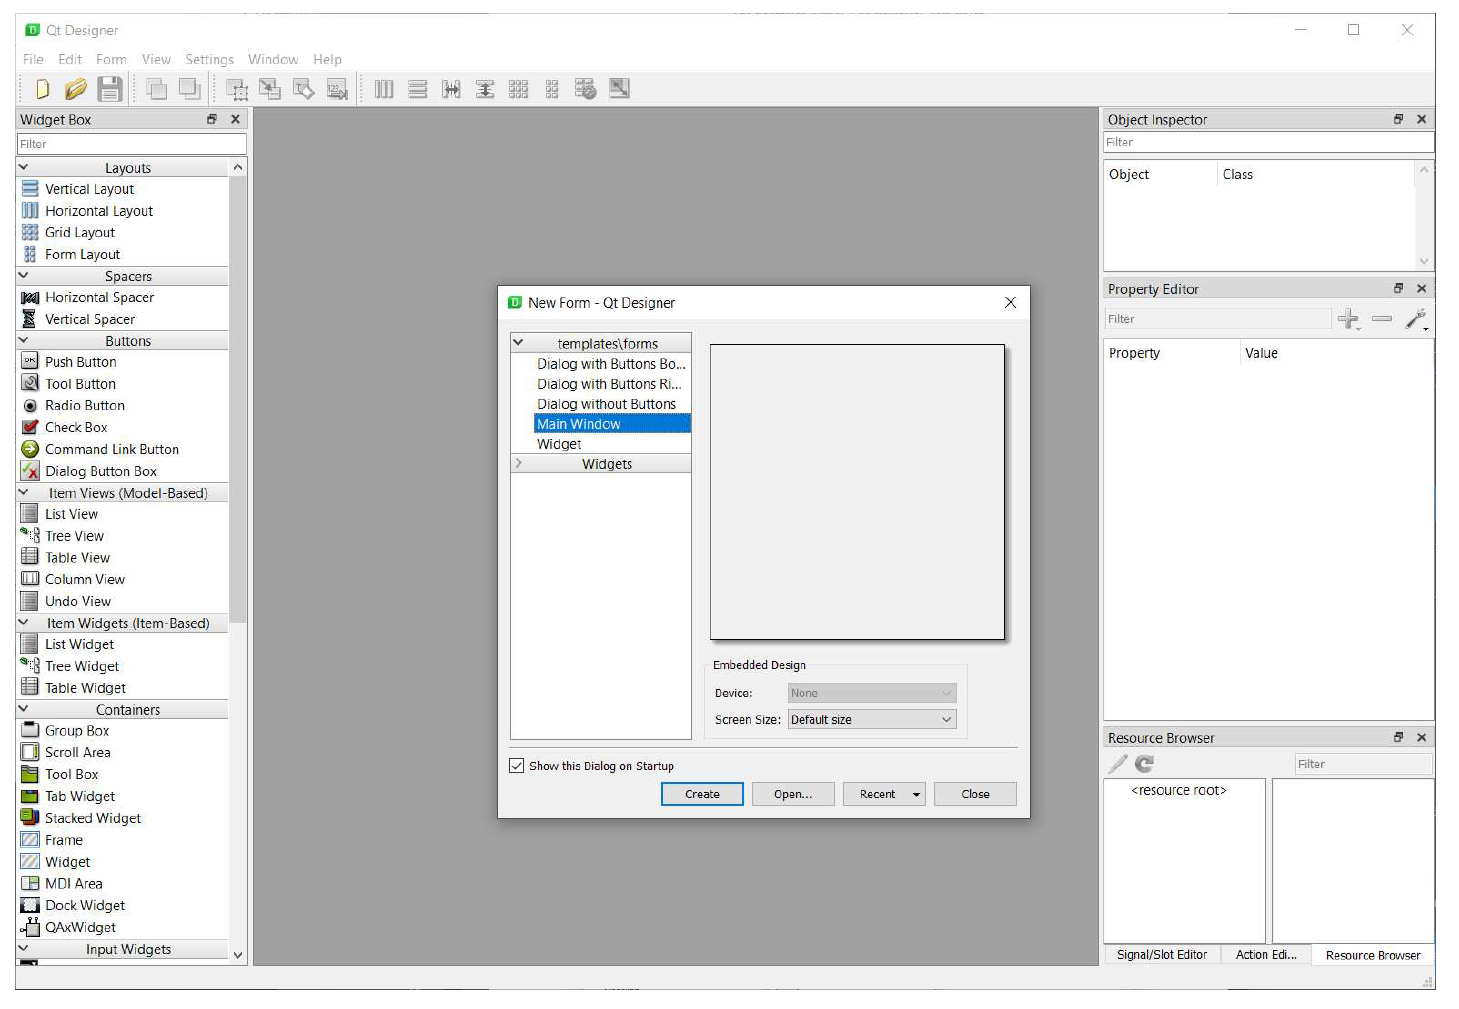Click Lay Out Vertically in Splitter icon
This screenshot has width=1459, height=1009.
coord(485,89)
